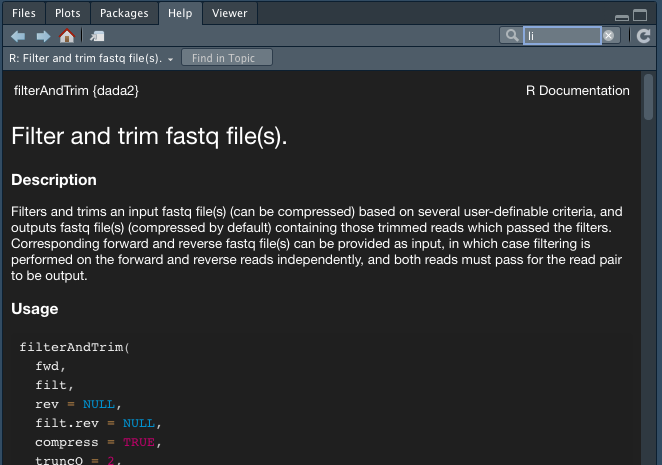The width and height of the screenshot is (662, 465).
Task: Click the 'Filter and trim fastq file(s).' title
Action: coord(149,136)
